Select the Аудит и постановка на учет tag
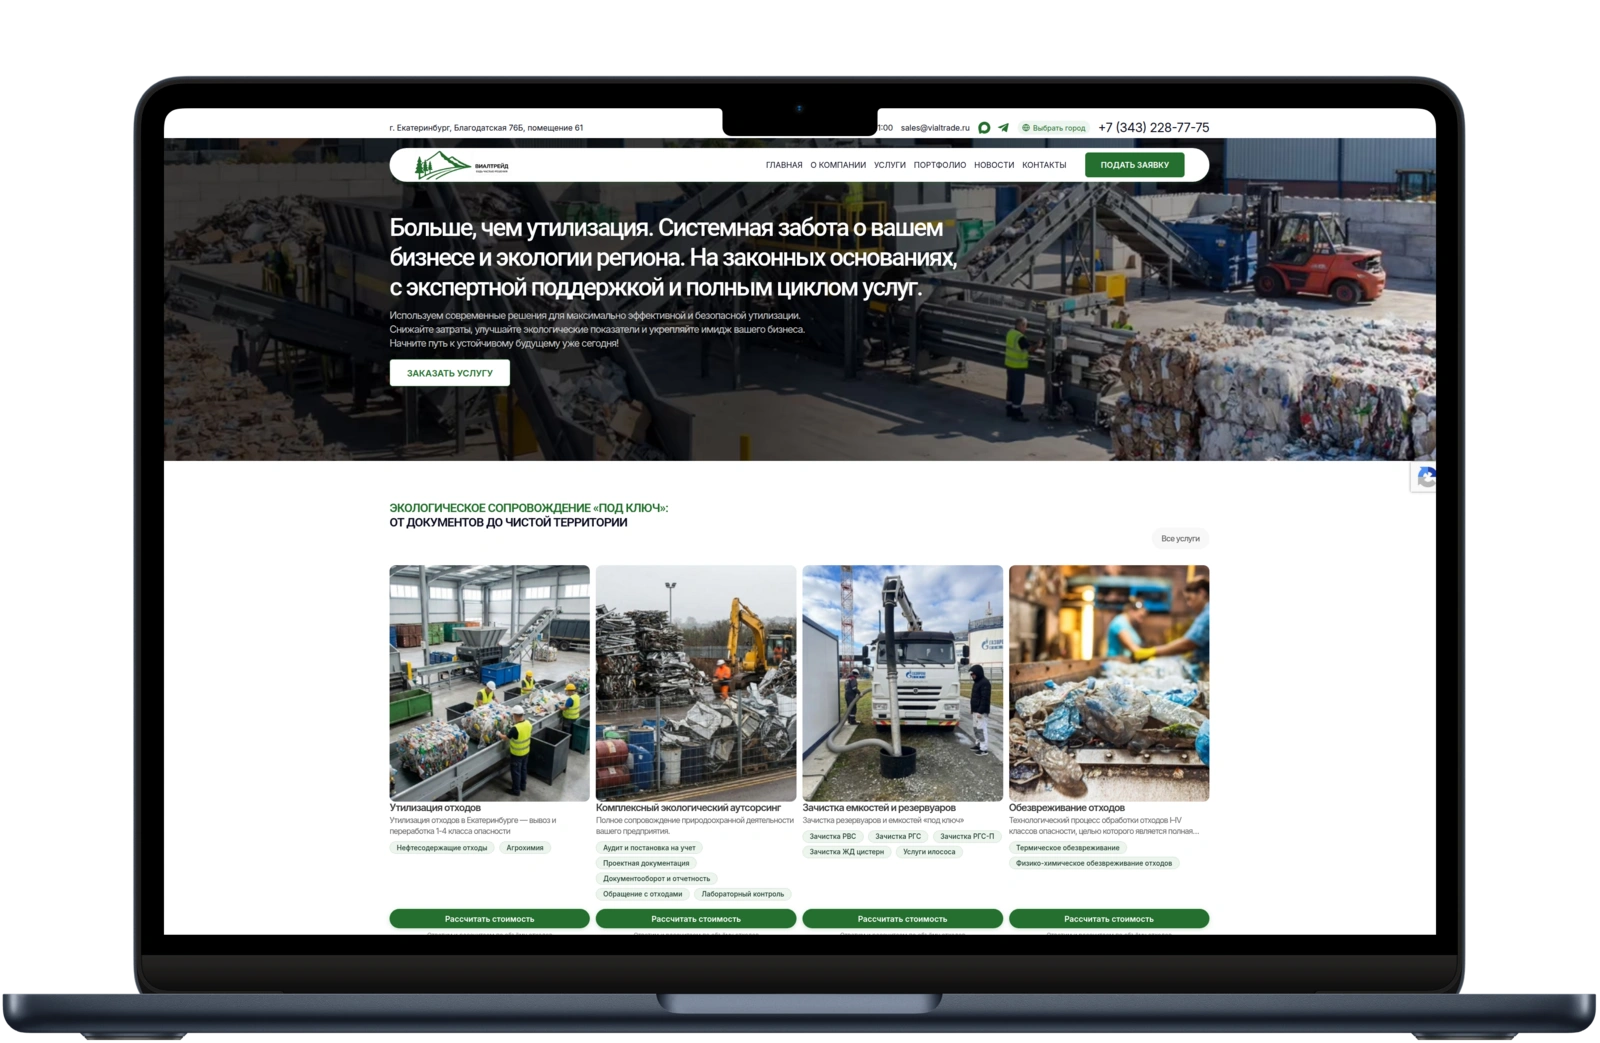This screenshot has width=1600, height=1043. (649, 848)
